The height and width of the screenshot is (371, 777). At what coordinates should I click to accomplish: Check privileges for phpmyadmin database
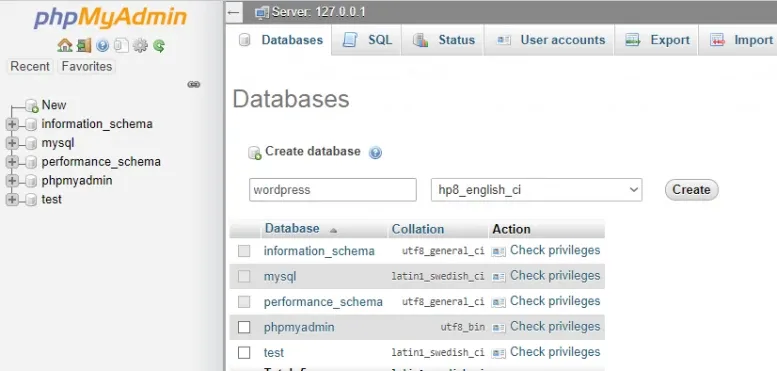click(555, 326)
